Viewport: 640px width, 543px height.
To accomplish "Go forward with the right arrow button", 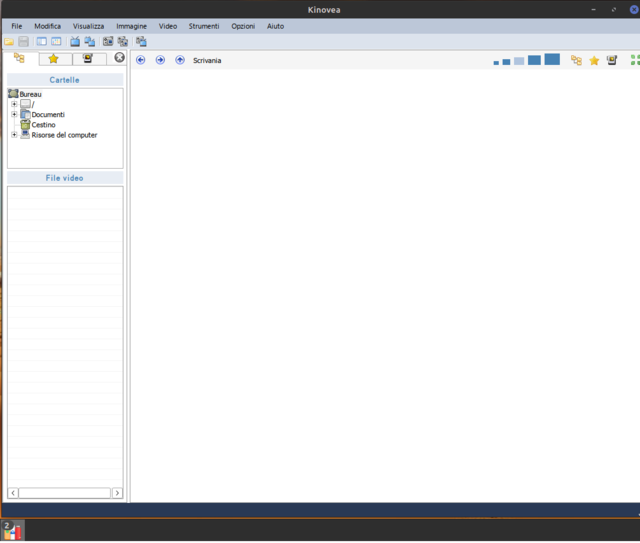I will click(x=160, y=60).
